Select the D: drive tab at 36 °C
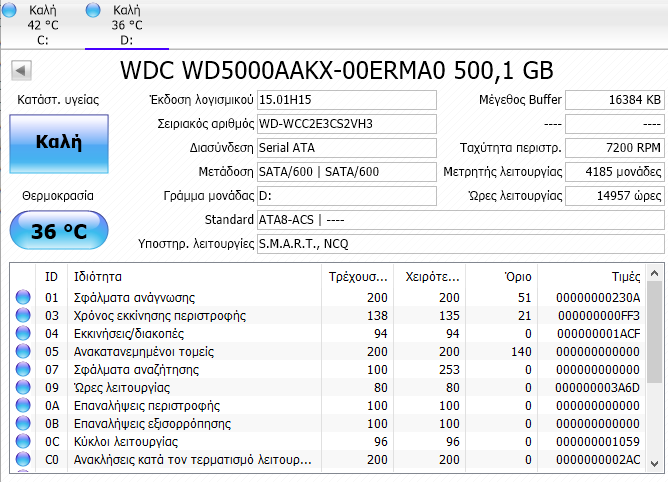668x482 pixels. coord(127,25)
